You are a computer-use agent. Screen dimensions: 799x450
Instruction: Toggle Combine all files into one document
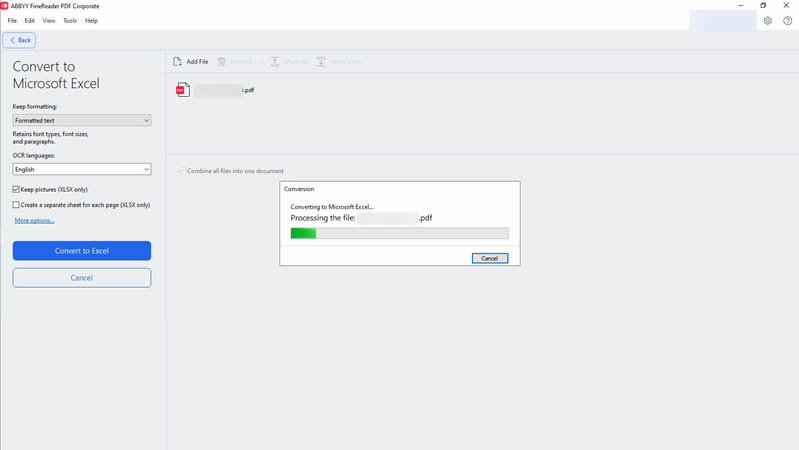(x=182, y=171)
